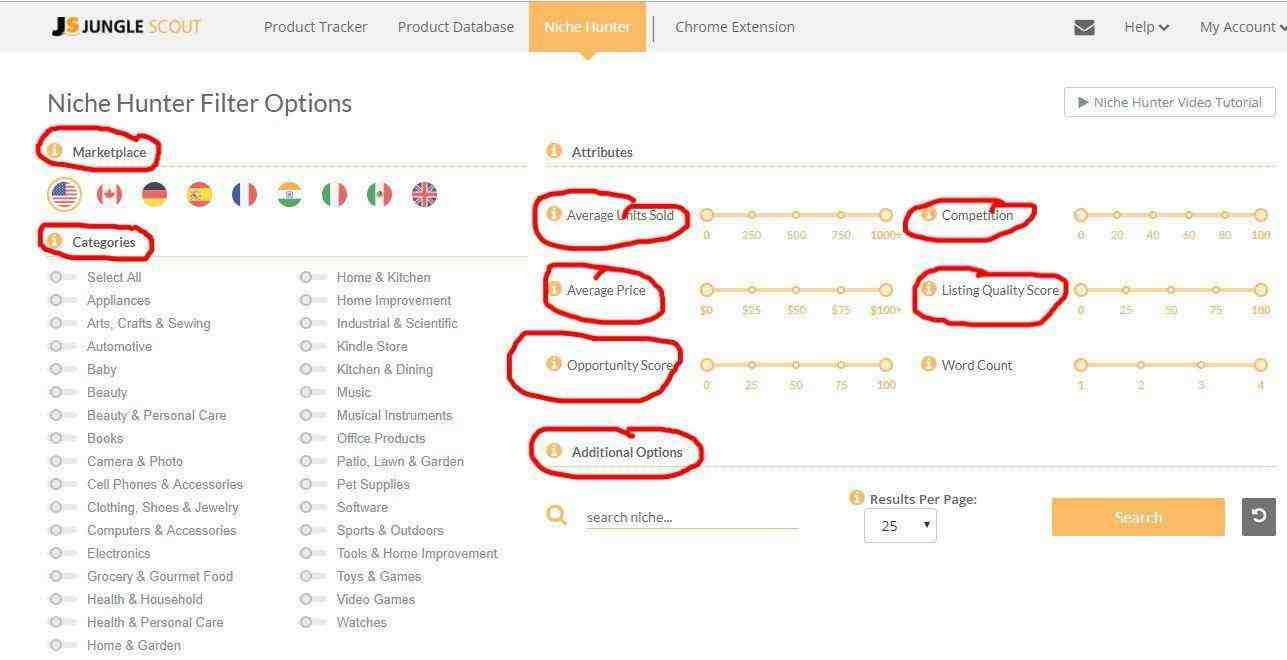
Task: Click info icon beside Average Price
Action: [553, 289]
